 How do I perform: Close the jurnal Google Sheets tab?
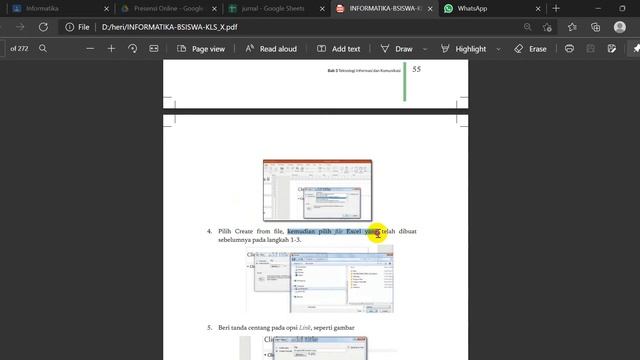tap(322, 9)
